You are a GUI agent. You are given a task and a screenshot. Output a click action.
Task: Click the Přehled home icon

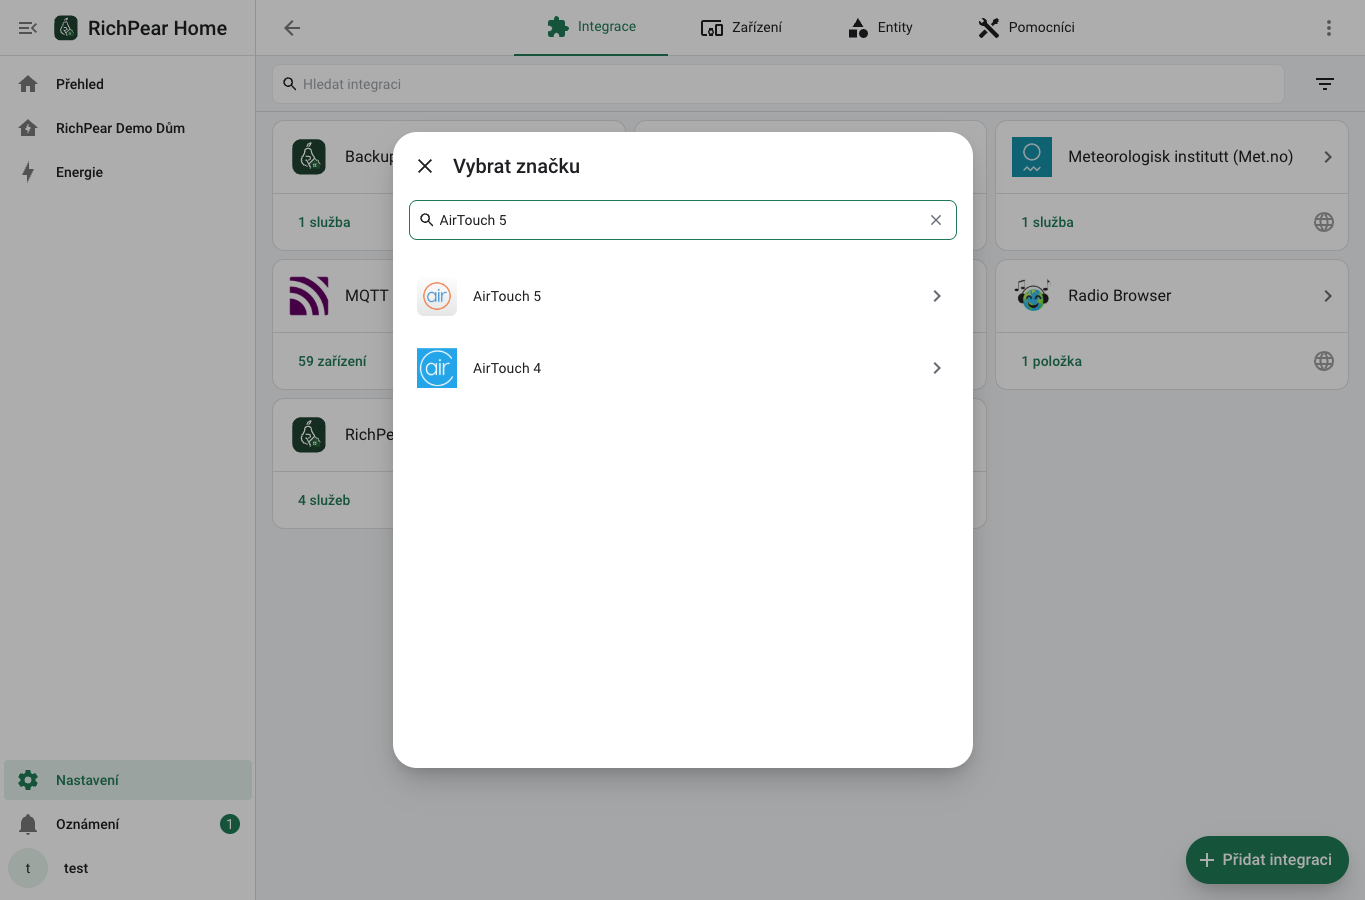[28, 84]
